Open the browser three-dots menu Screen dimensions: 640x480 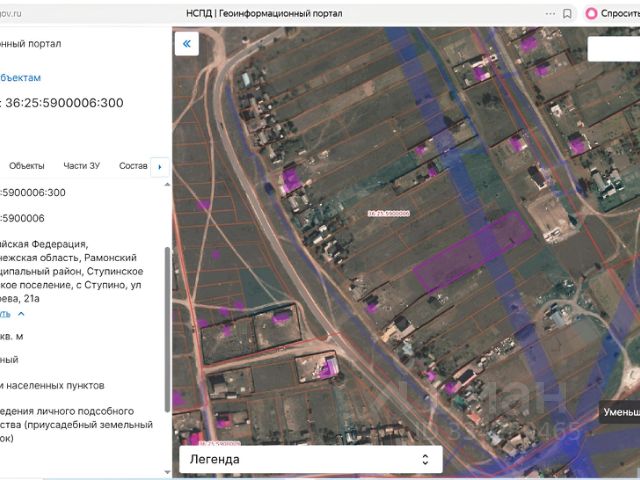[550, 14]
